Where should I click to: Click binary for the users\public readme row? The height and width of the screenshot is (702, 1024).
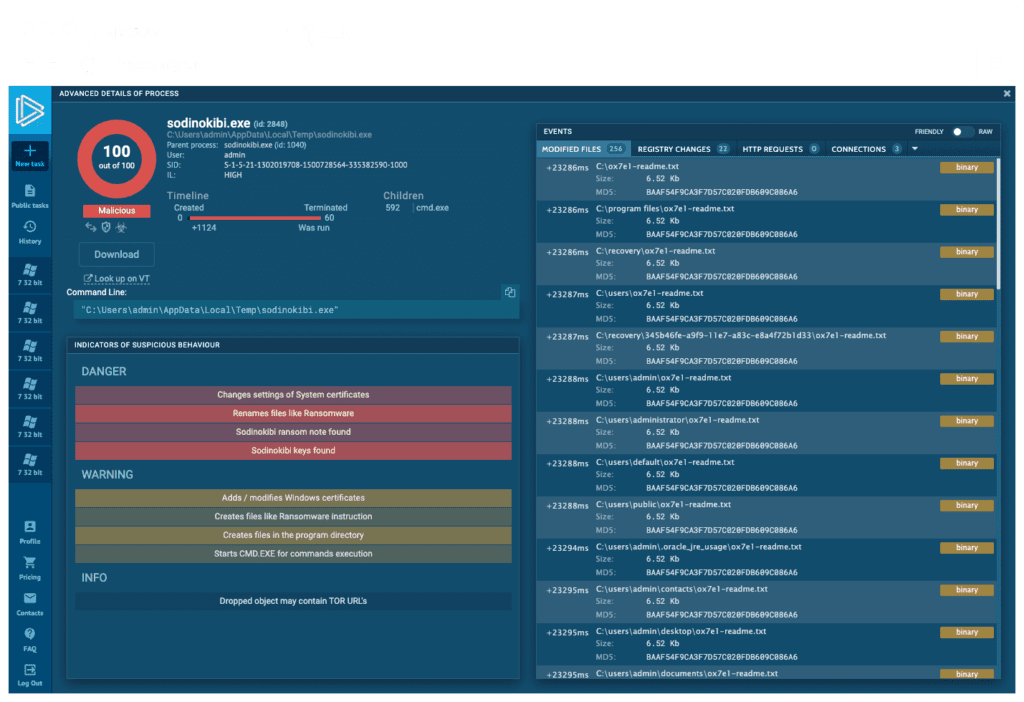[967, 505]
